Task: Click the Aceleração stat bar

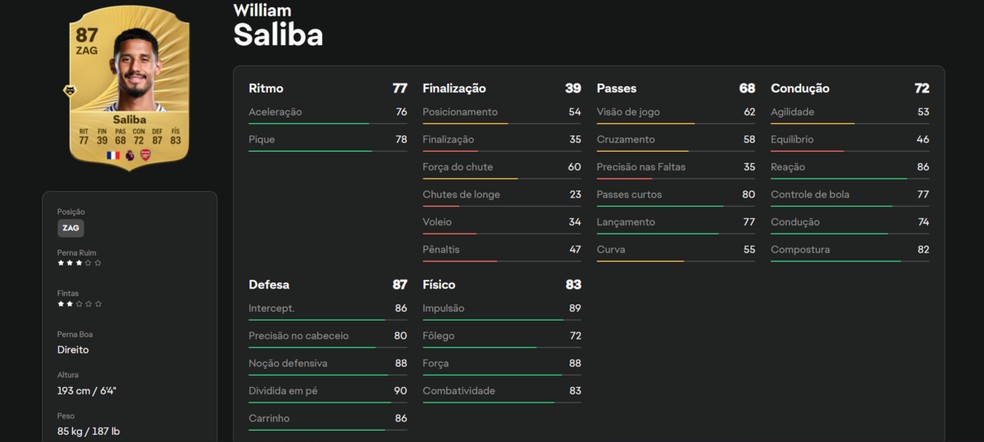Action: click(x=327, y=124)
